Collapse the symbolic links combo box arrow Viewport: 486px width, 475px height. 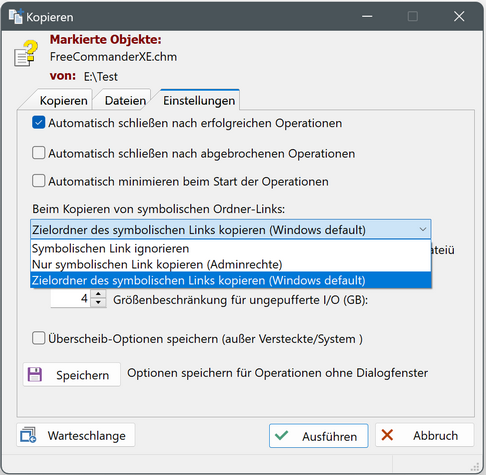point(423,229)
